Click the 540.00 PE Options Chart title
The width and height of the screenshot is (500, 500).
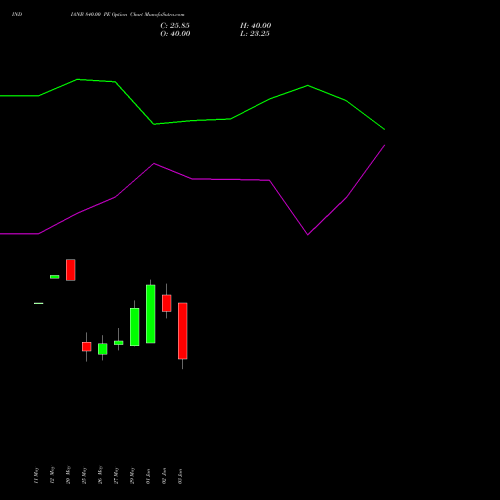(127, 15)
